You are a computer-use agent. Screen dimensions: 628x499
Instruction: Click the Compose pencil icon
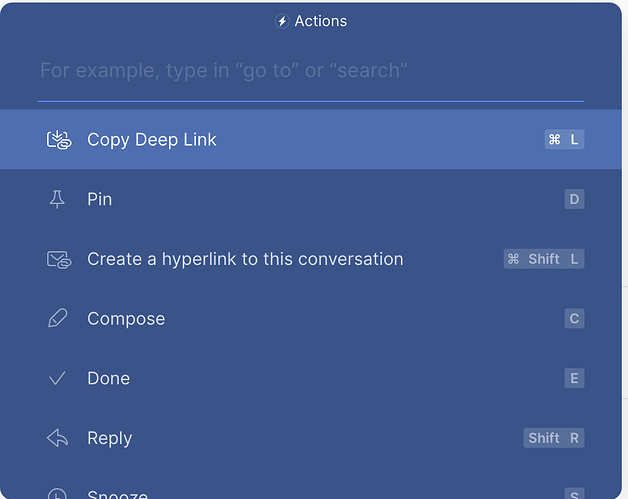click(58, 319)
